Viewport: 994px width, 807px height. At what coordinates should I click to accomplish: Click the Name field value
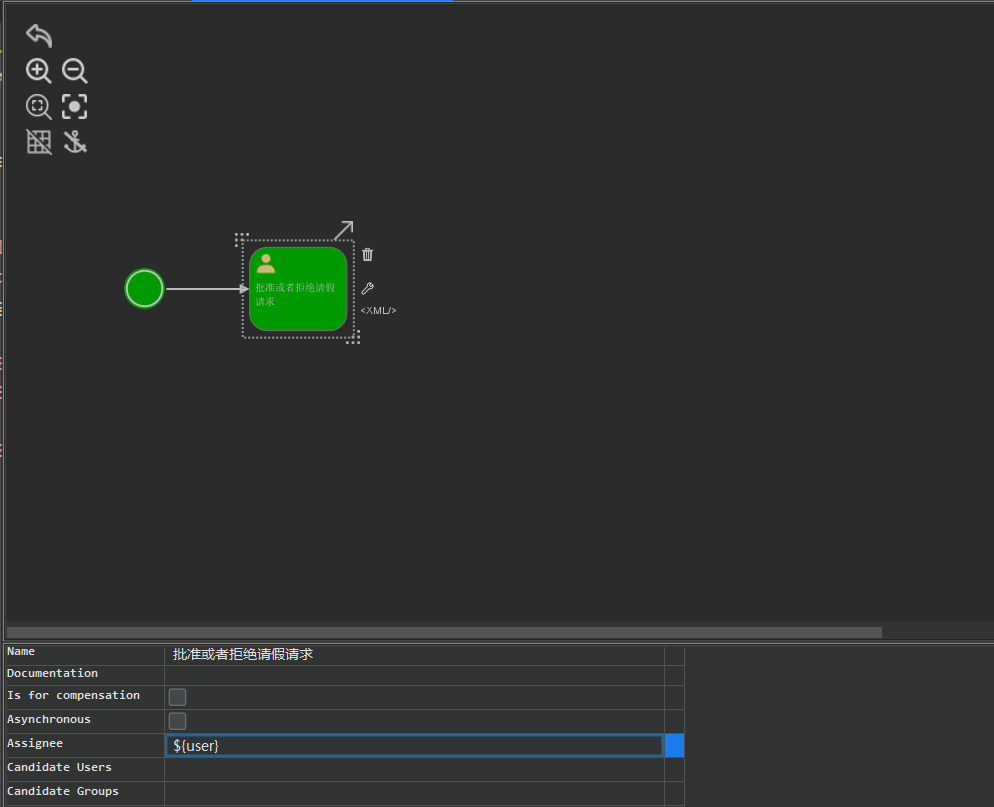tap(414, 654)
